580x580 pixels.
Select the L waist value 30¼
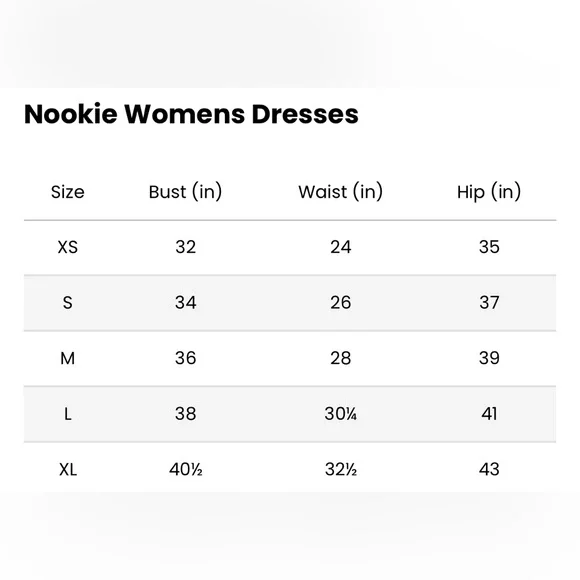point(341,414)
